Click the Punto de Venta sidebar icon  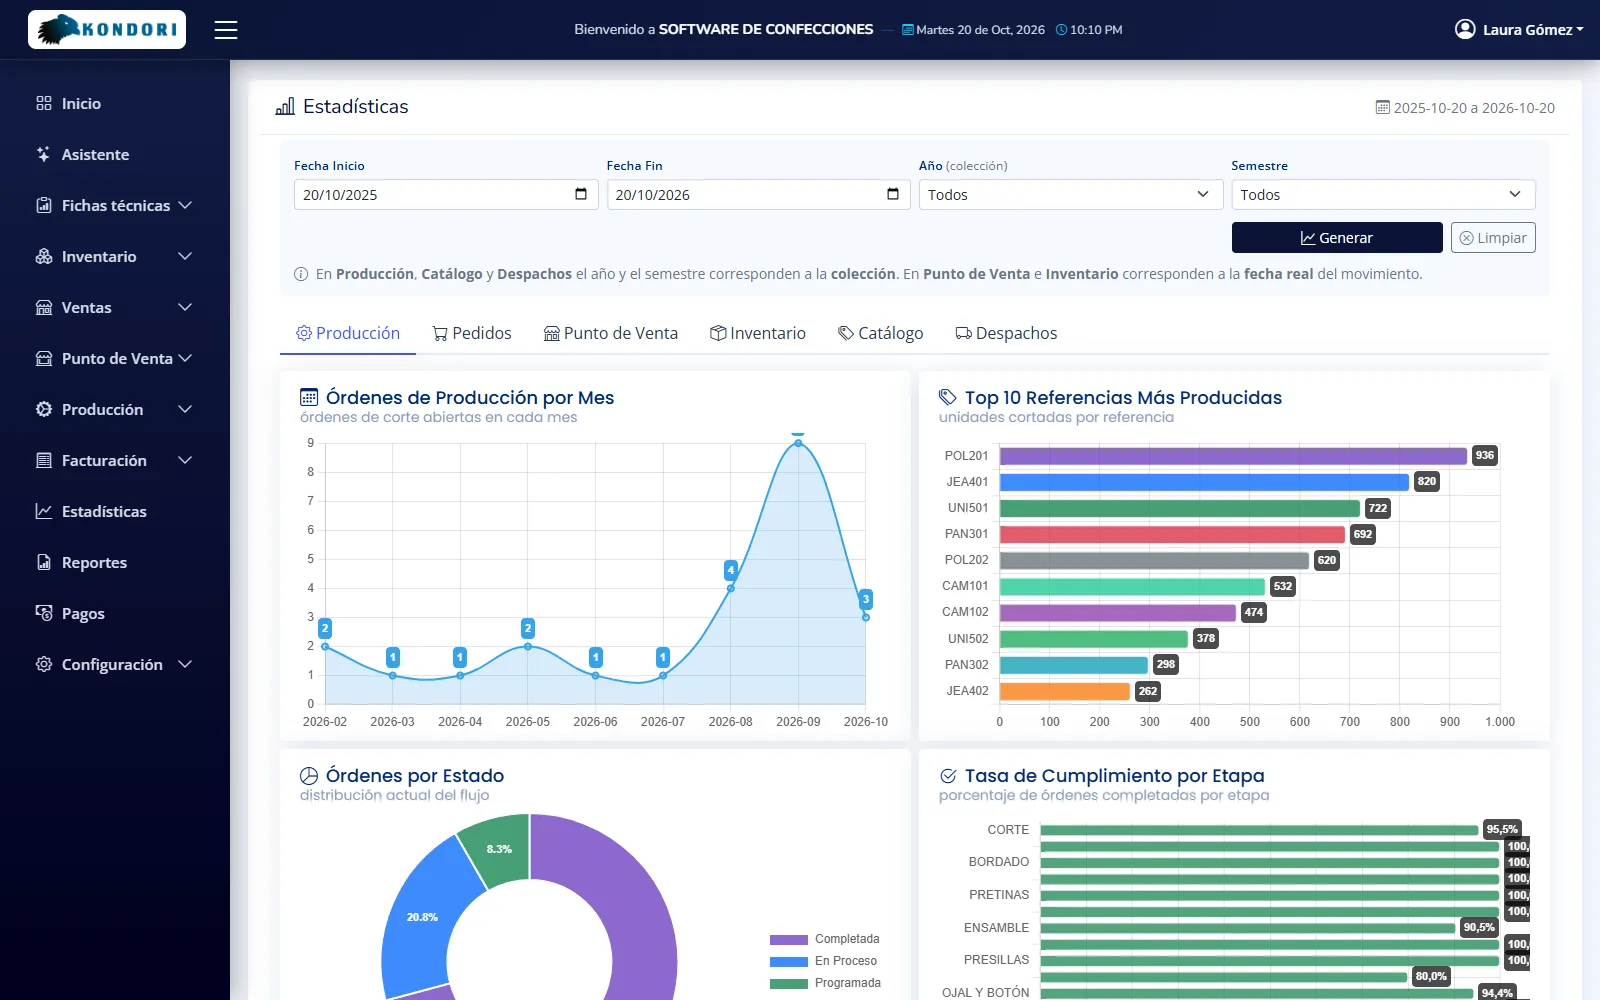pyautogui.click(x=44, y=358)
